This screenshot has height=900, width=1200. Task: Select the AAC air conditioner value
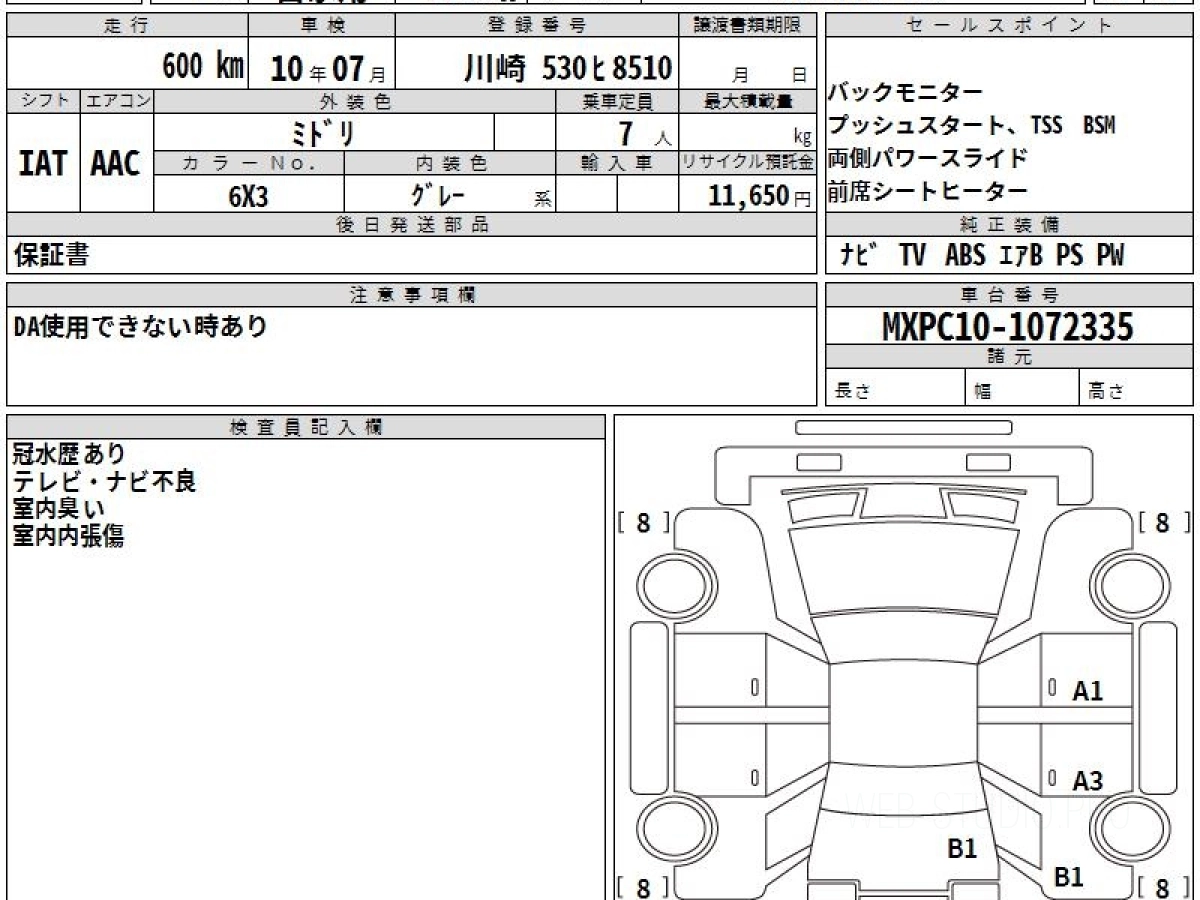pyautogui.click(x=116, y=163)
